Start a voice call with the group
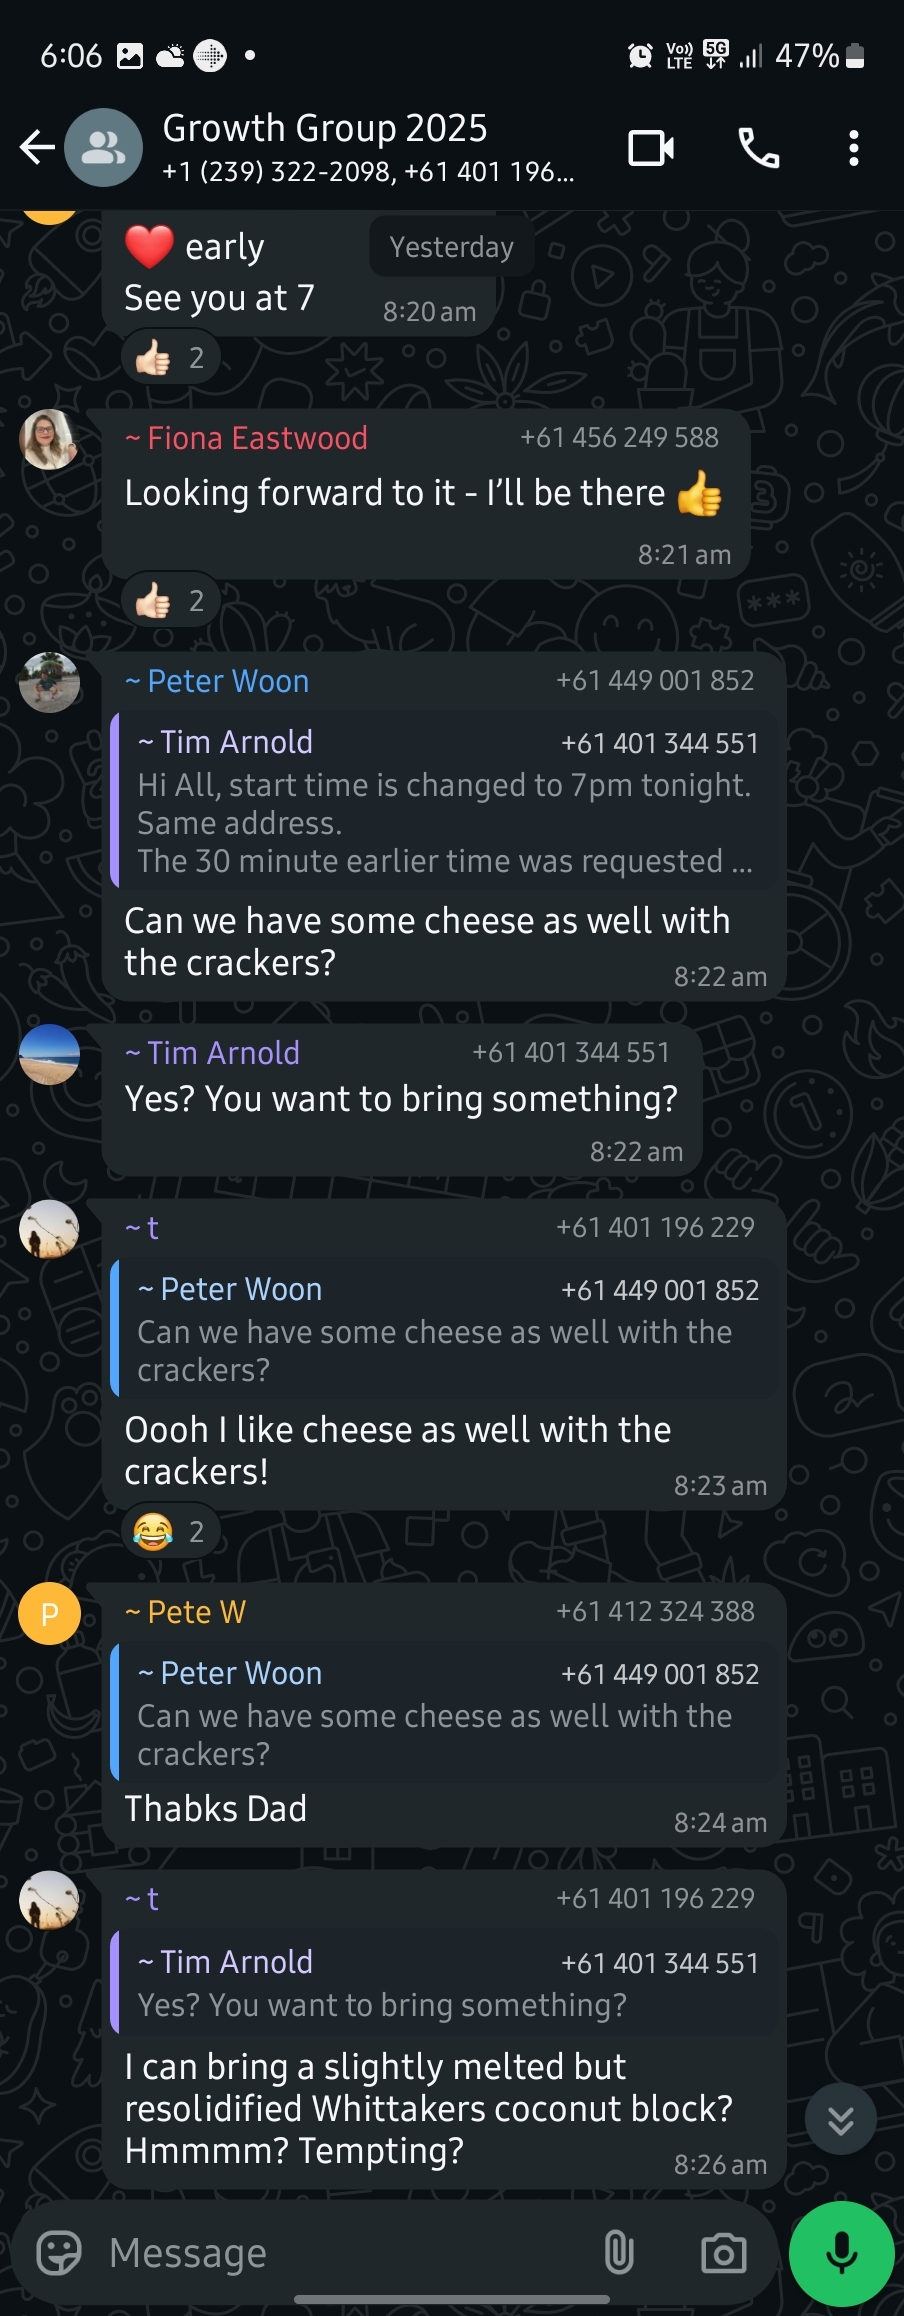Viewport: 904px width, 2316px height. [758, 148]
